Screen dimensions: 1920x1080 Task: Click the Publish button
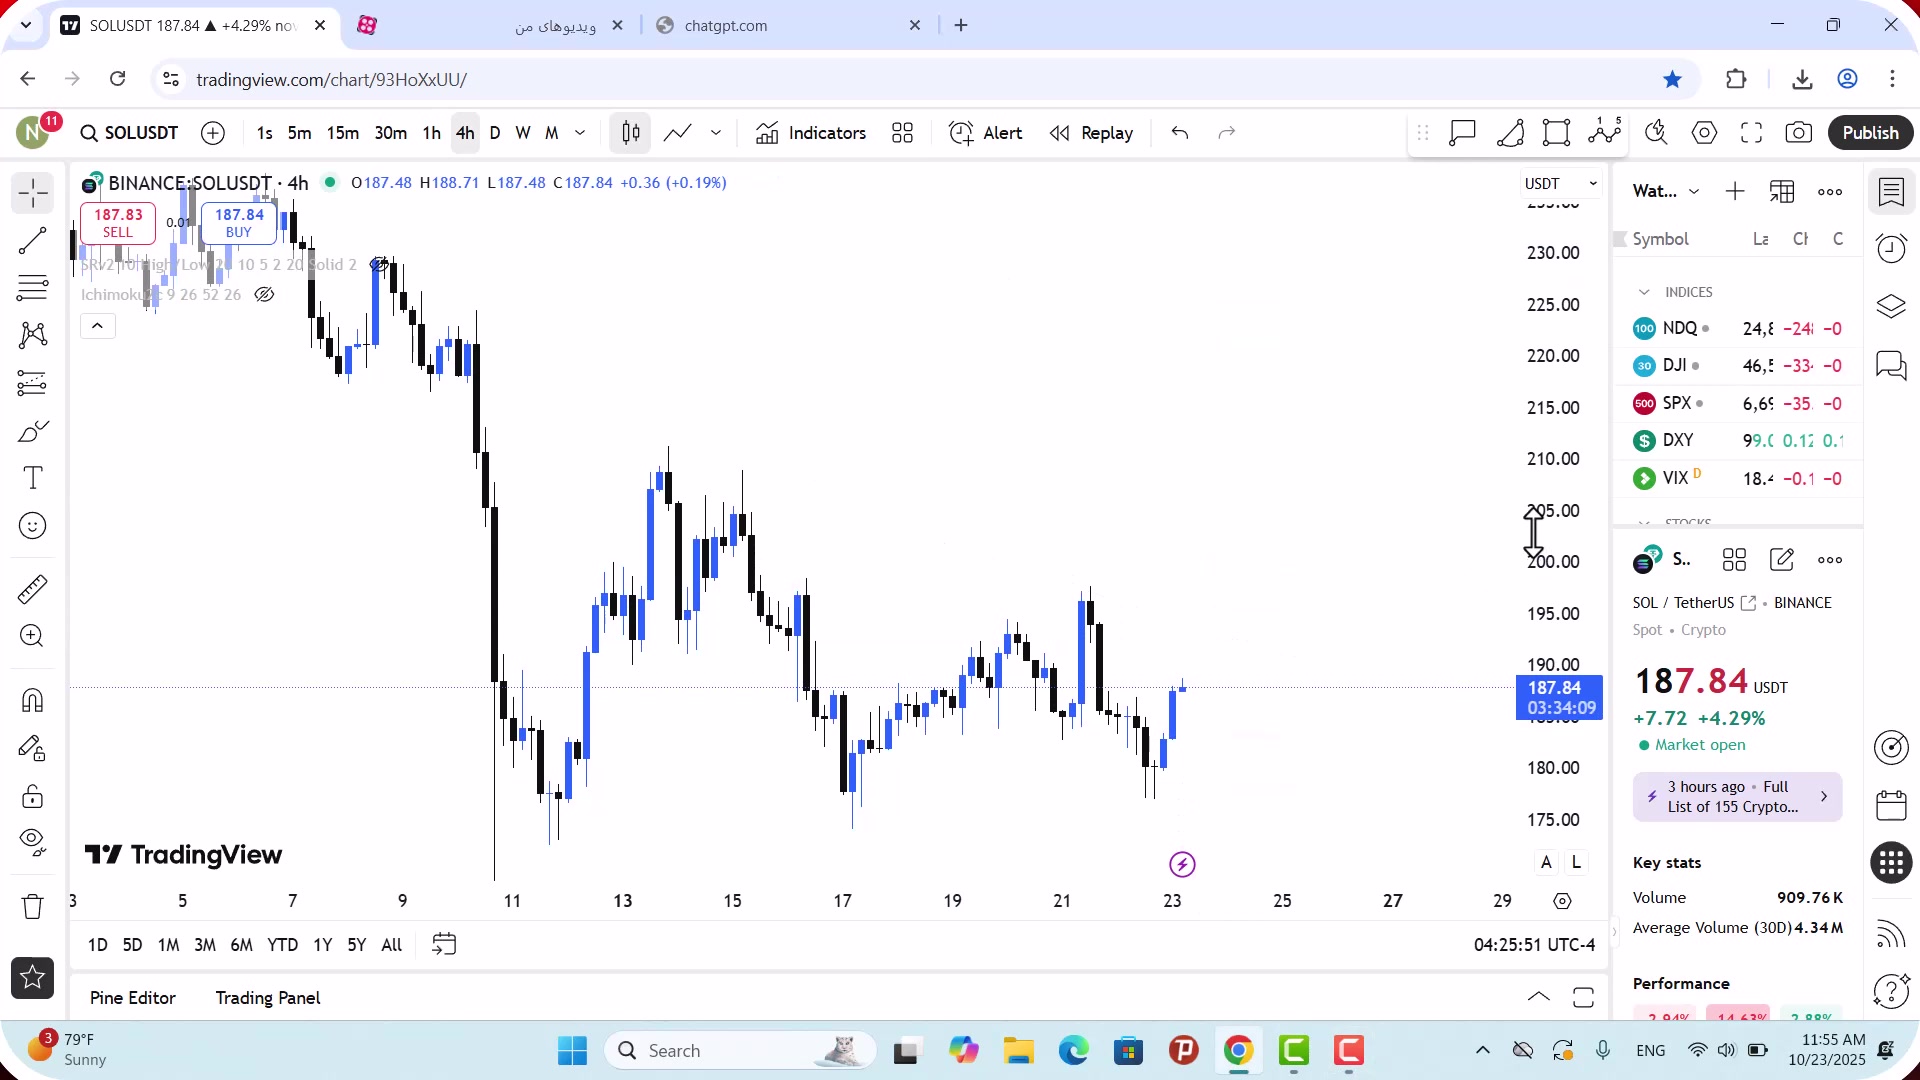click(x=1870, y=133)
